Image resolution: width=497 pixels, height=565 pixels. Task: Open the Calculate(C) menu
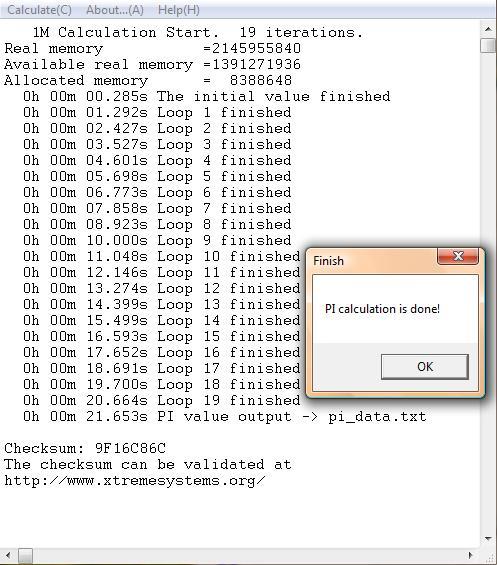tap(39, 10)
